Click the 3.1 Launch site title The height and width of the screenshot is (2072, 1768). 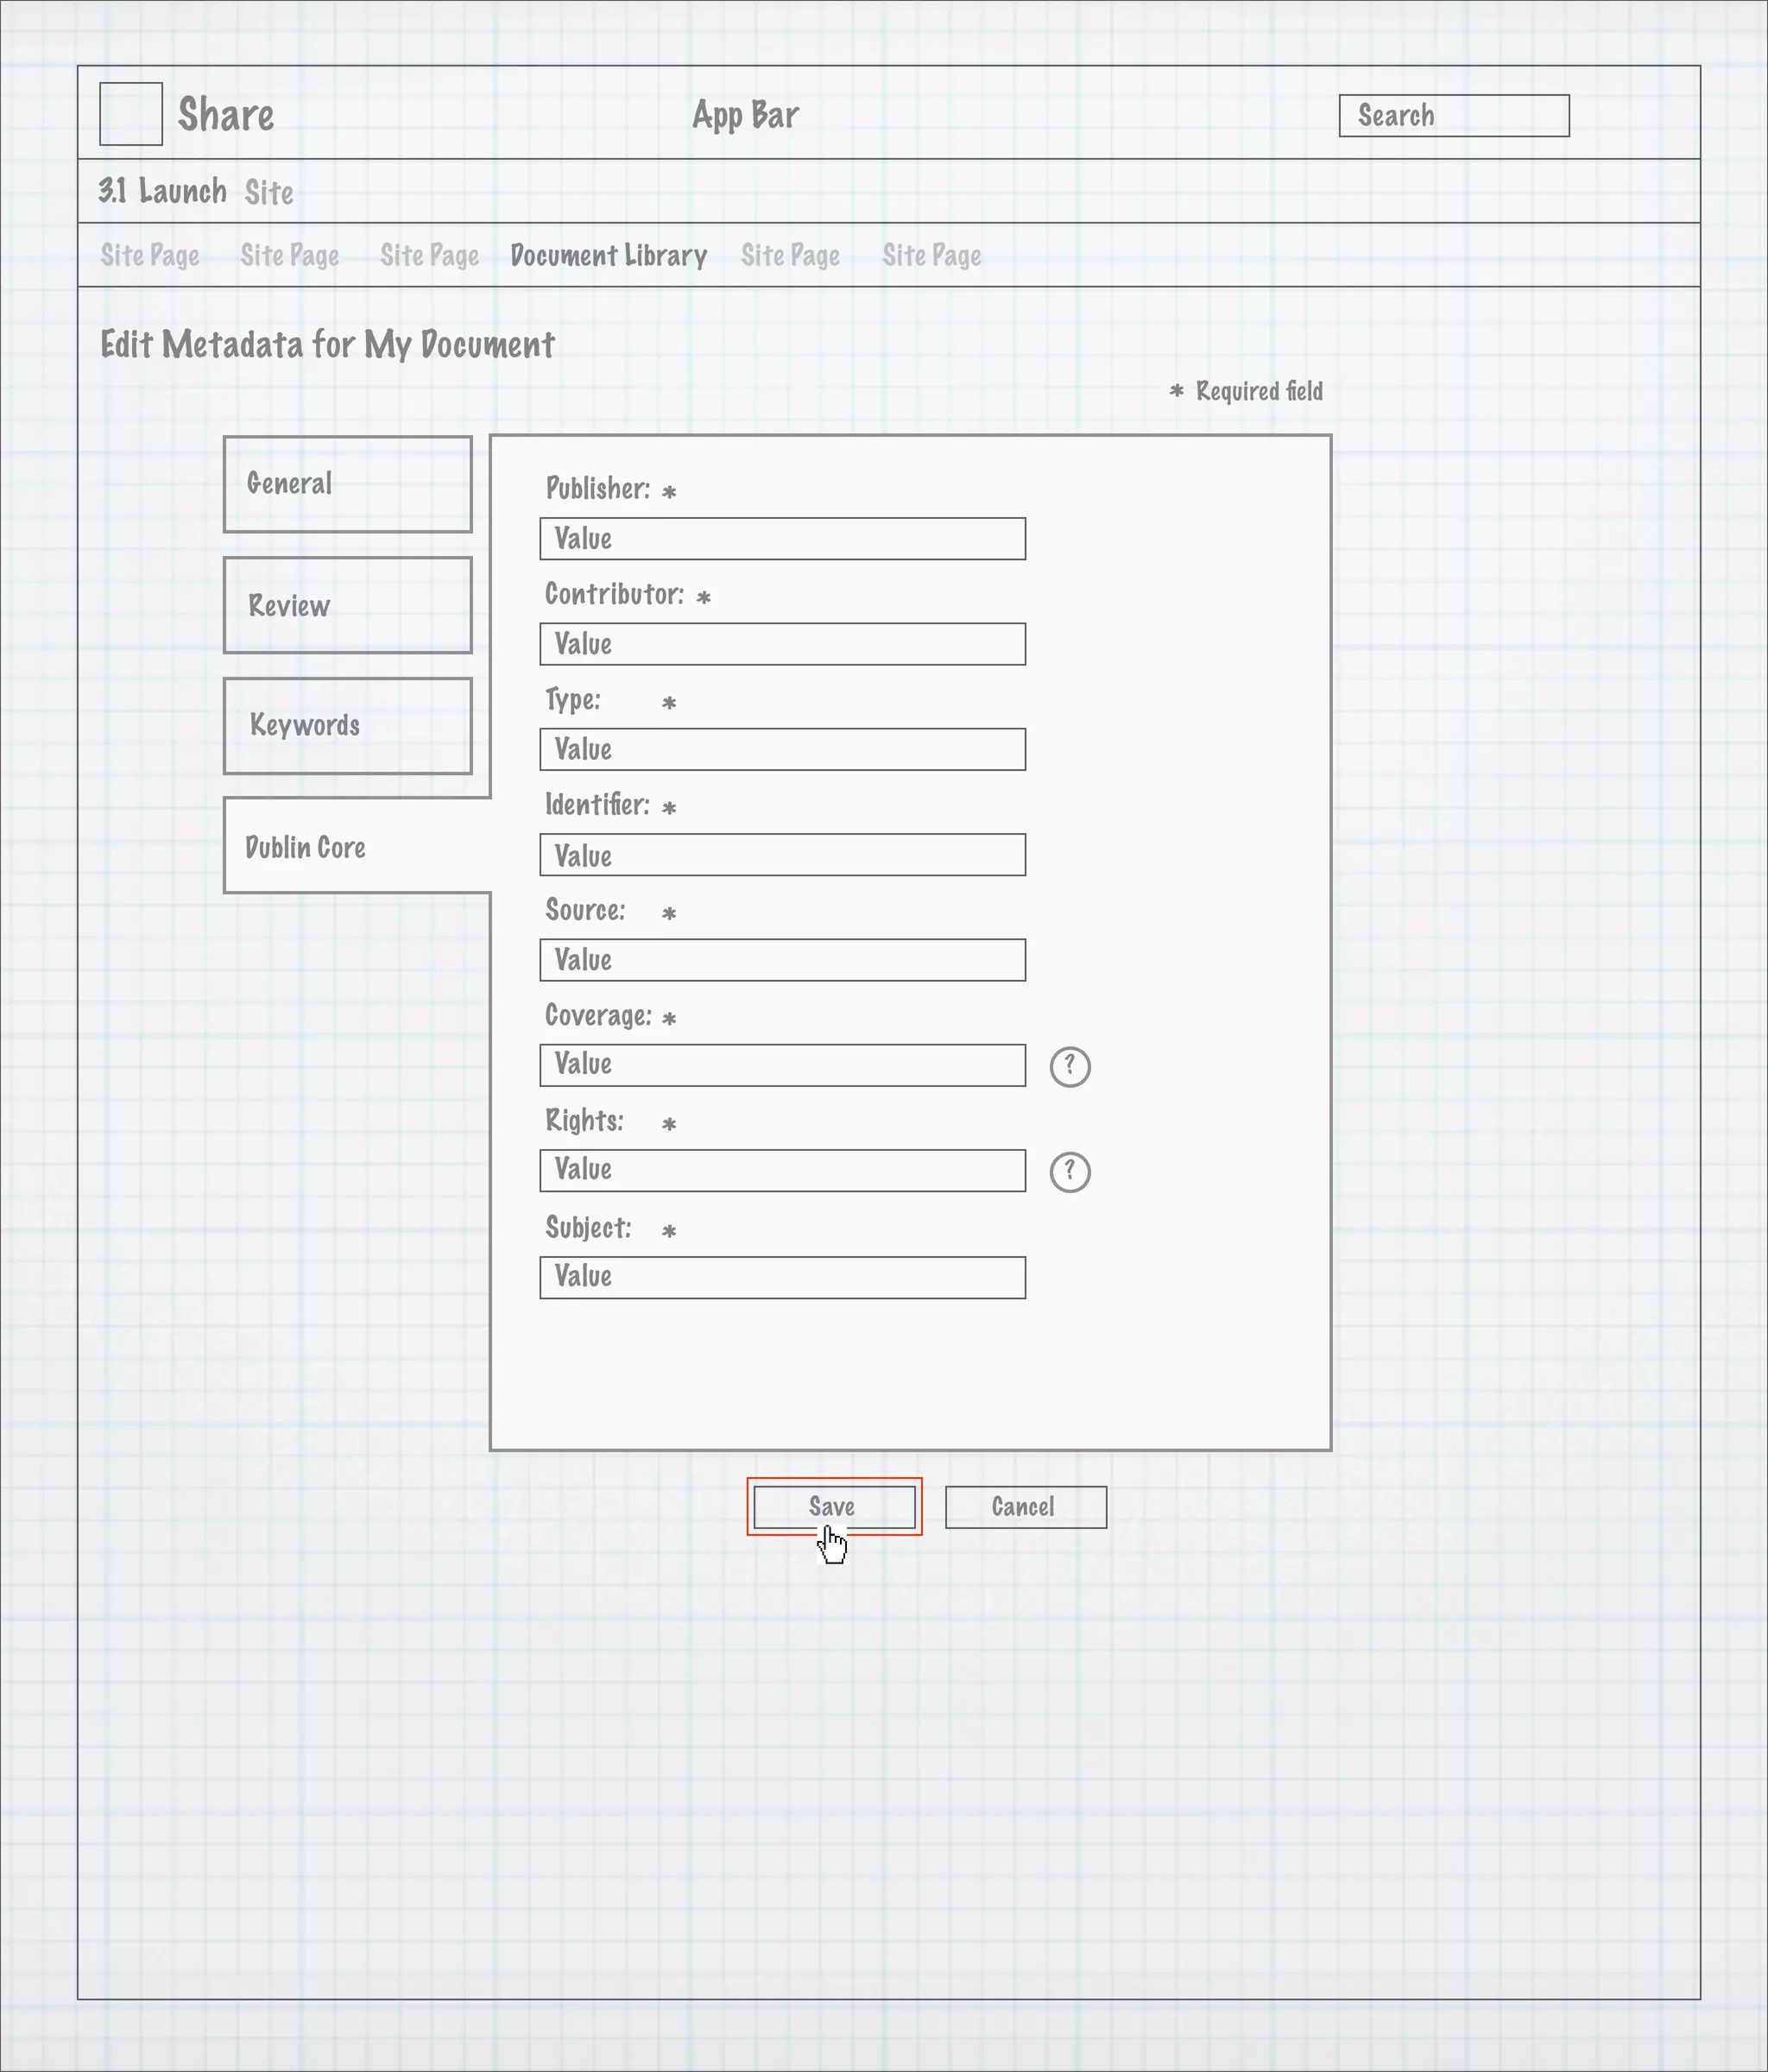point(163,191)
